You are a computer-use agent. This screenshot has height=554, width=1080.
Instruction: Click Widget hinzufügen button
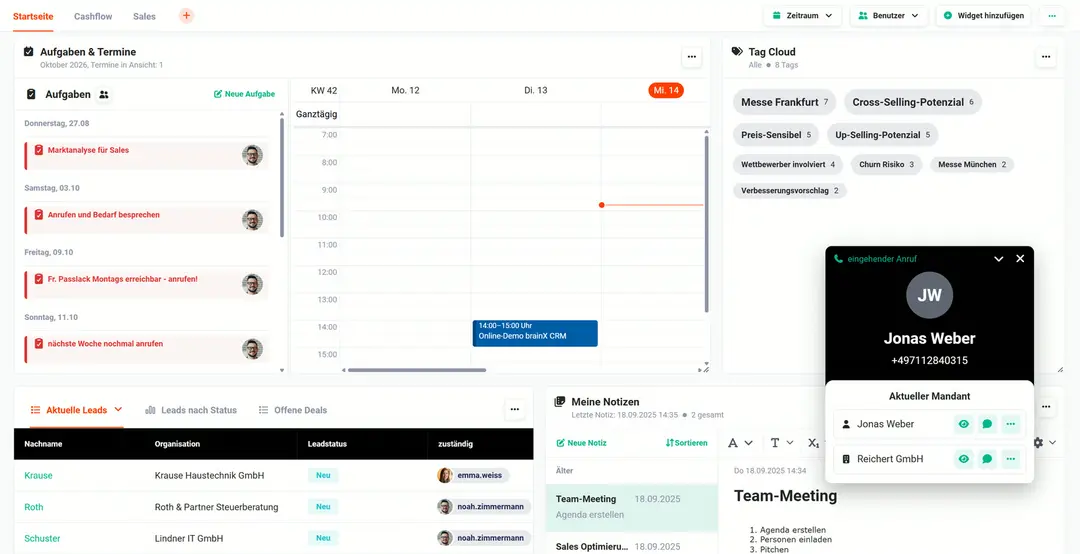coord(984,15)
